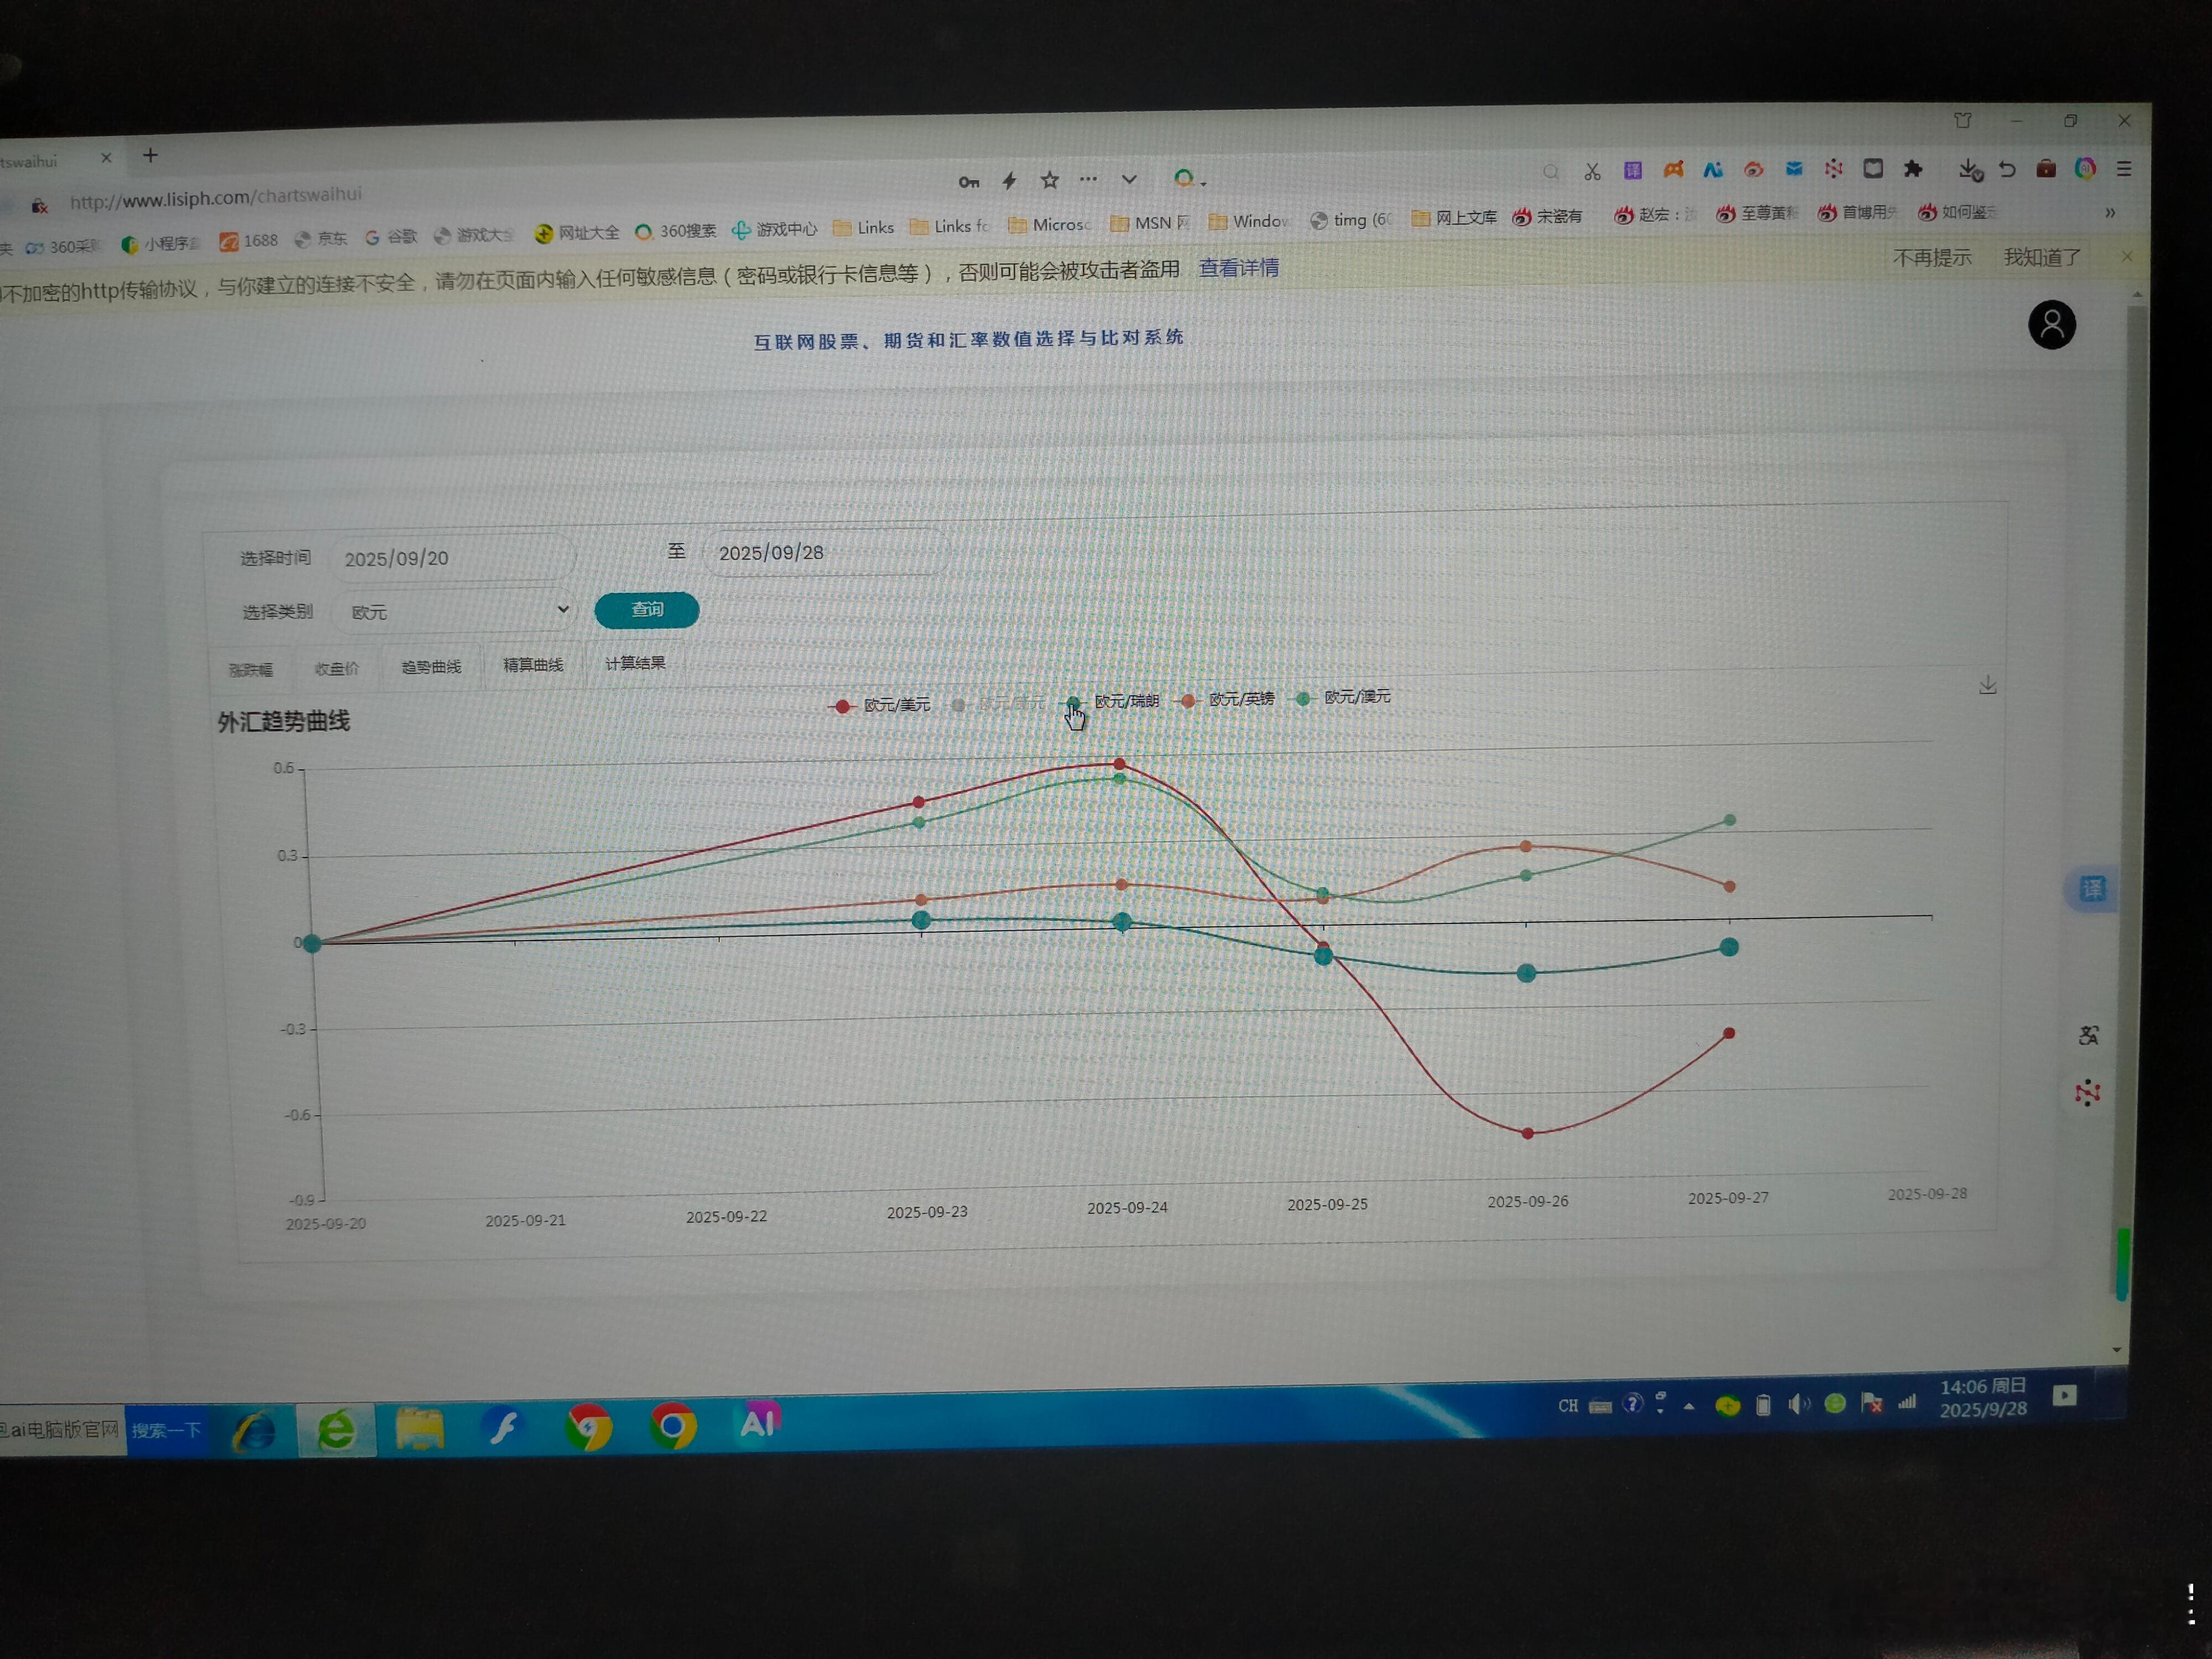The height and width of the screenshot is (1659, 2212).
Task: Open the Weibo extension icon in toolbar
Action: tap(1753, 170)
